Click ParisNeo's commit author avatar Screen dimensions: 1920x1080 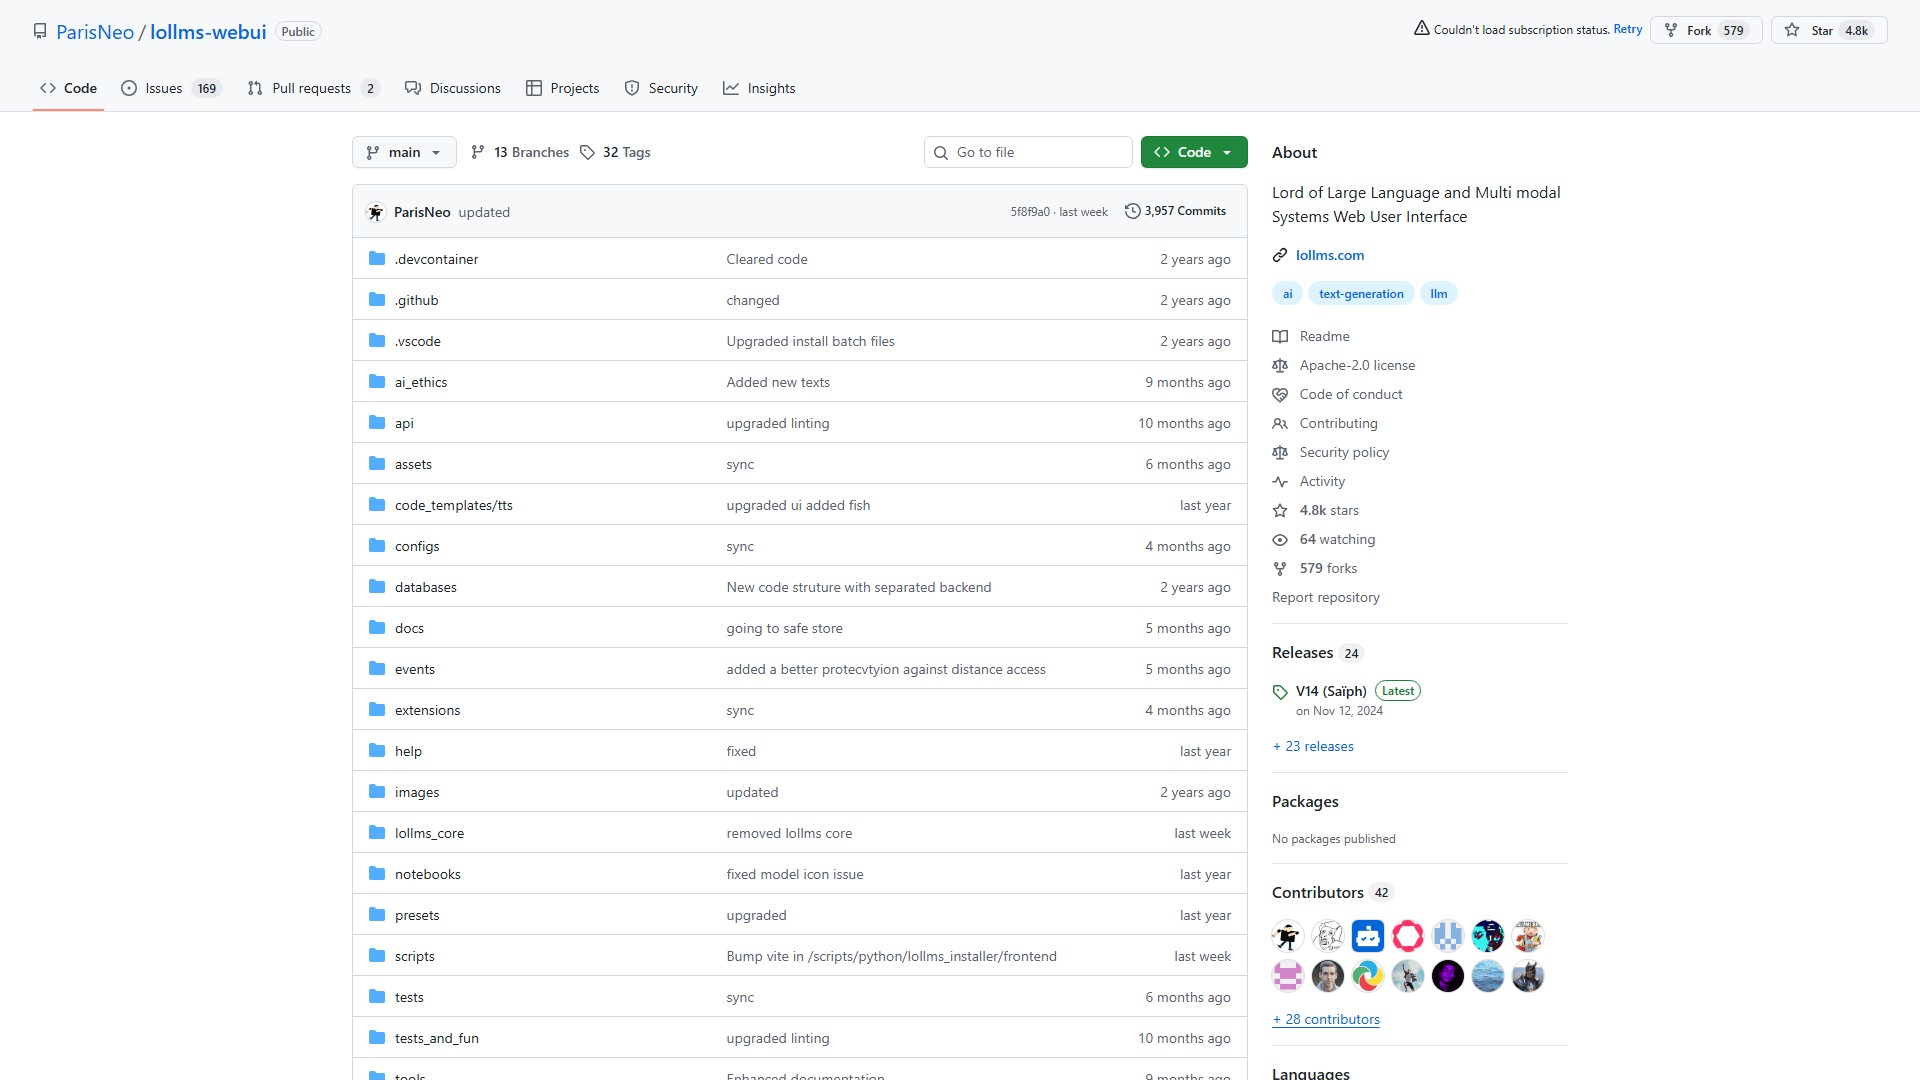376,212
